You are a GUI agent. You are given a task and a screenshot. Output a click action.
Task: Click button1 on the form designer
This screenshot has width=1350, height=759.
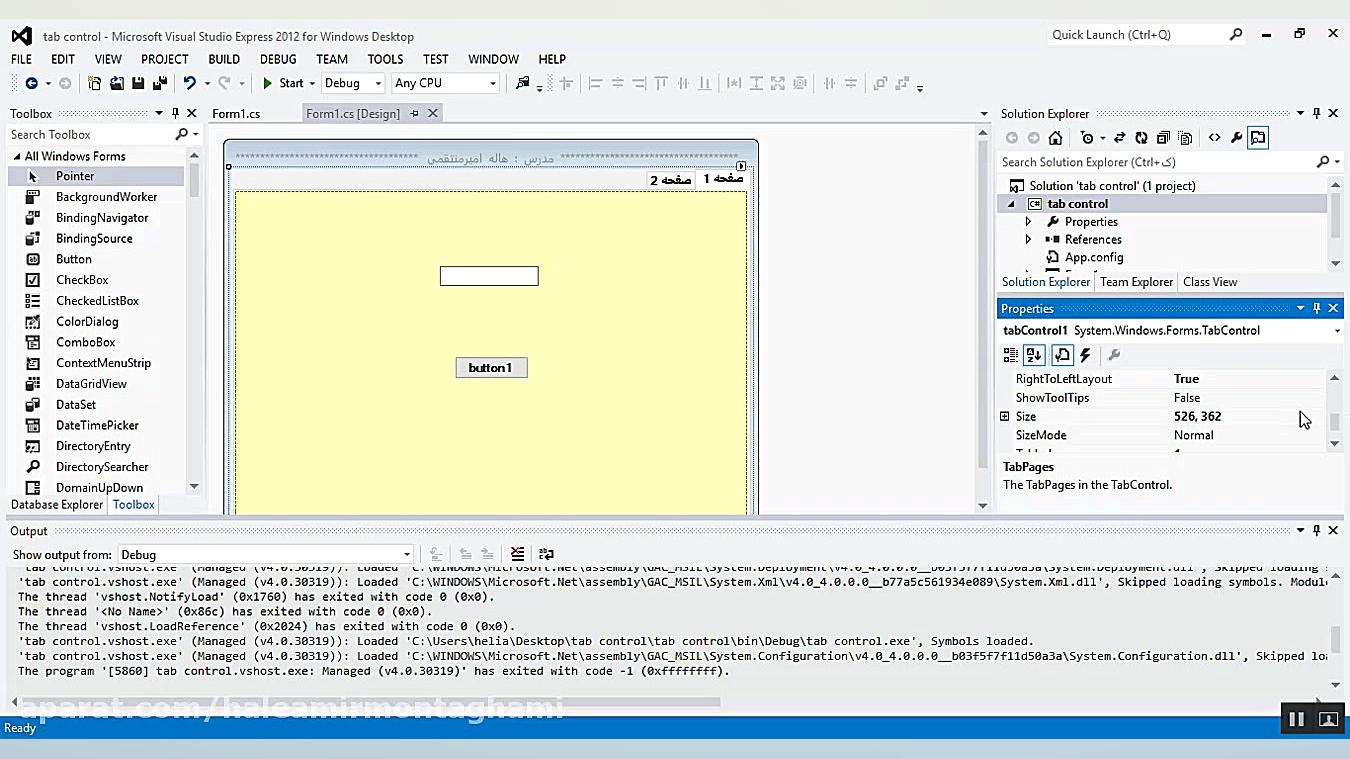point(491,368)
